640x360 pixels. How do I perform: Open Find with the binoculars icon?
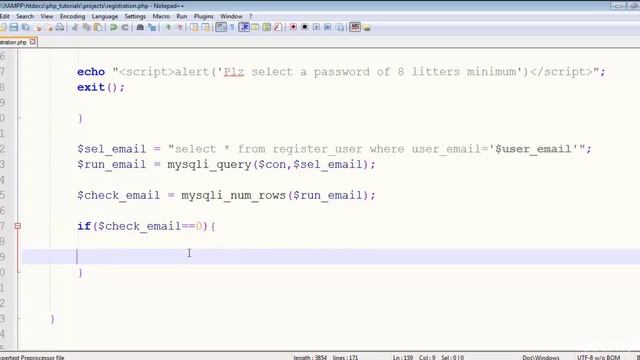(140, 27)
